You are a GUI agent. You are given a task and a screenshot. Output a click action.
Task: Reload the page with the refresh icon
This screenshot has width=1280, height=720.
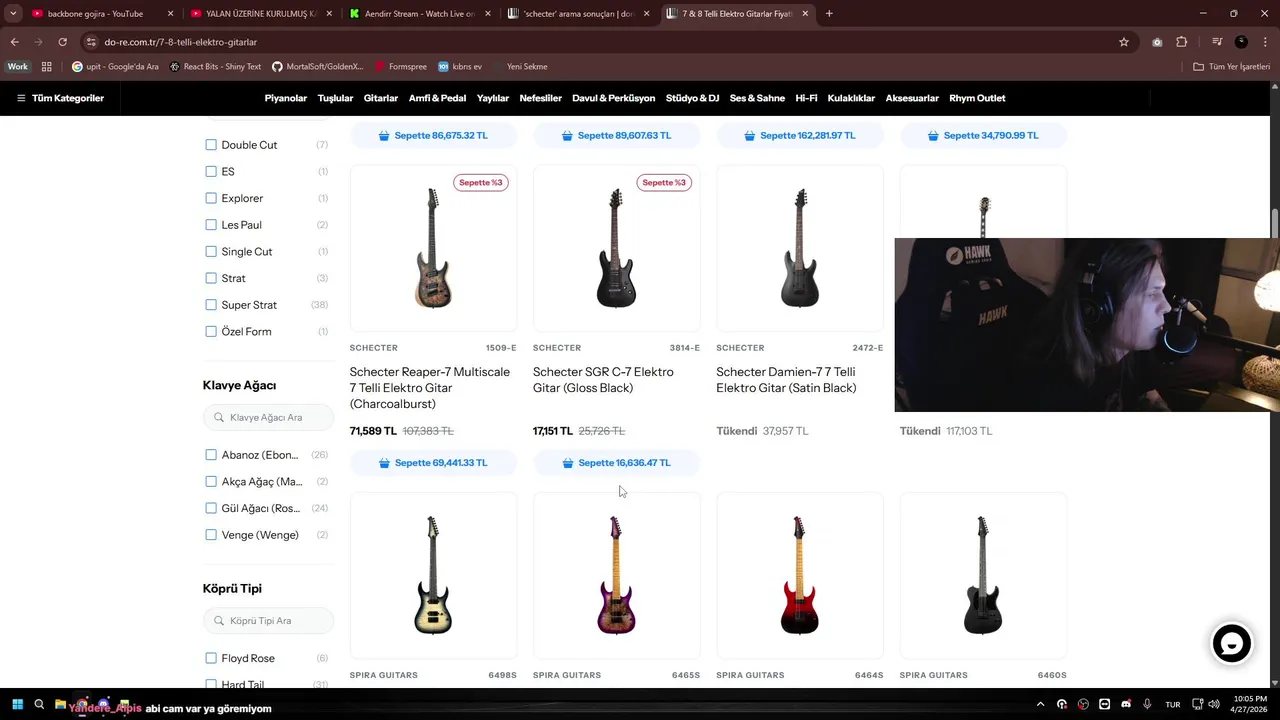[62, 42]
